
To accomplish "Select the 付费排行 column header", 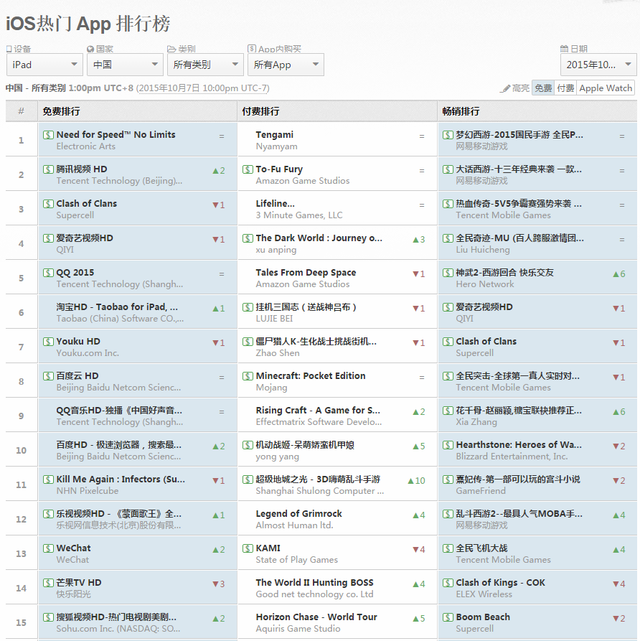I will click(x=261, y=111).
